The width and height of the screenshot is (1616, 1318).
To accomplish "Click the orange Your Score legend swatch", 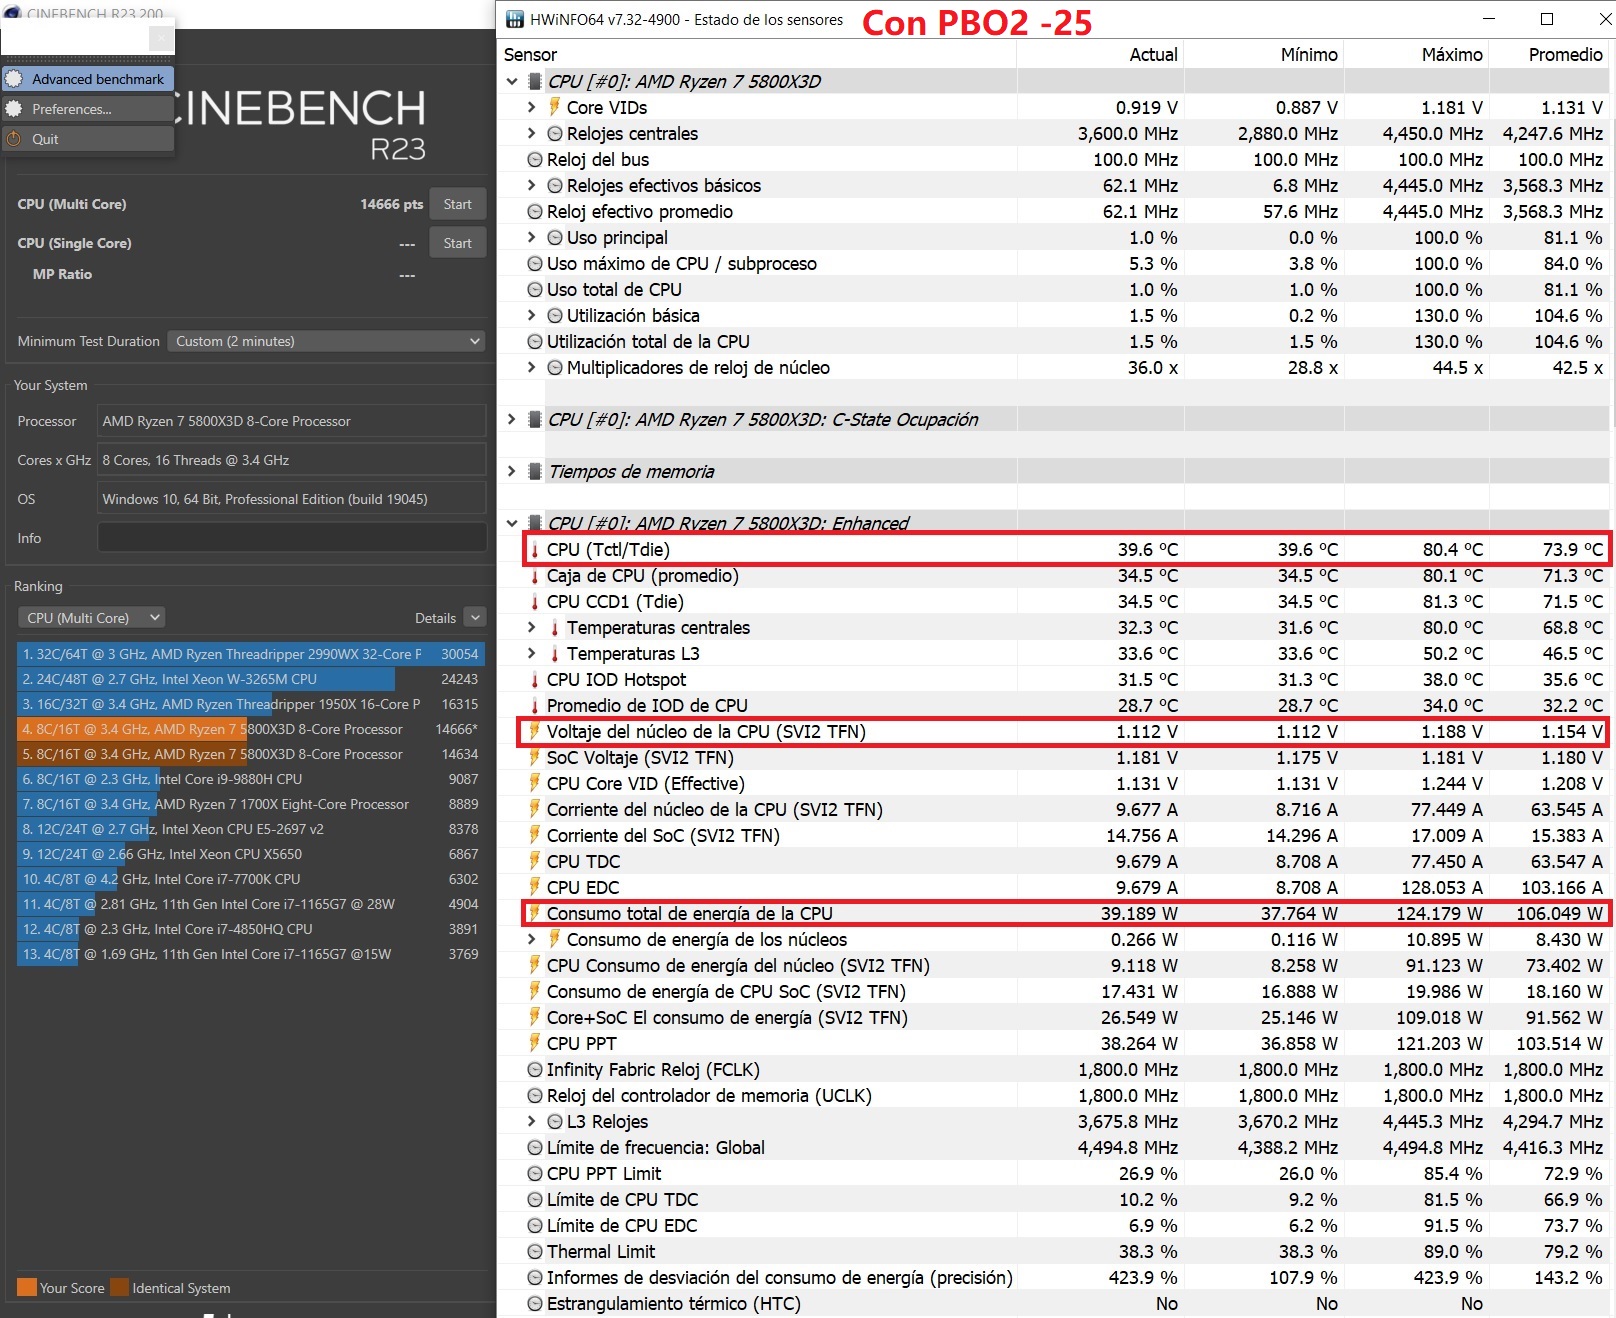I will pyautogui.click(x=27, y=1287).
